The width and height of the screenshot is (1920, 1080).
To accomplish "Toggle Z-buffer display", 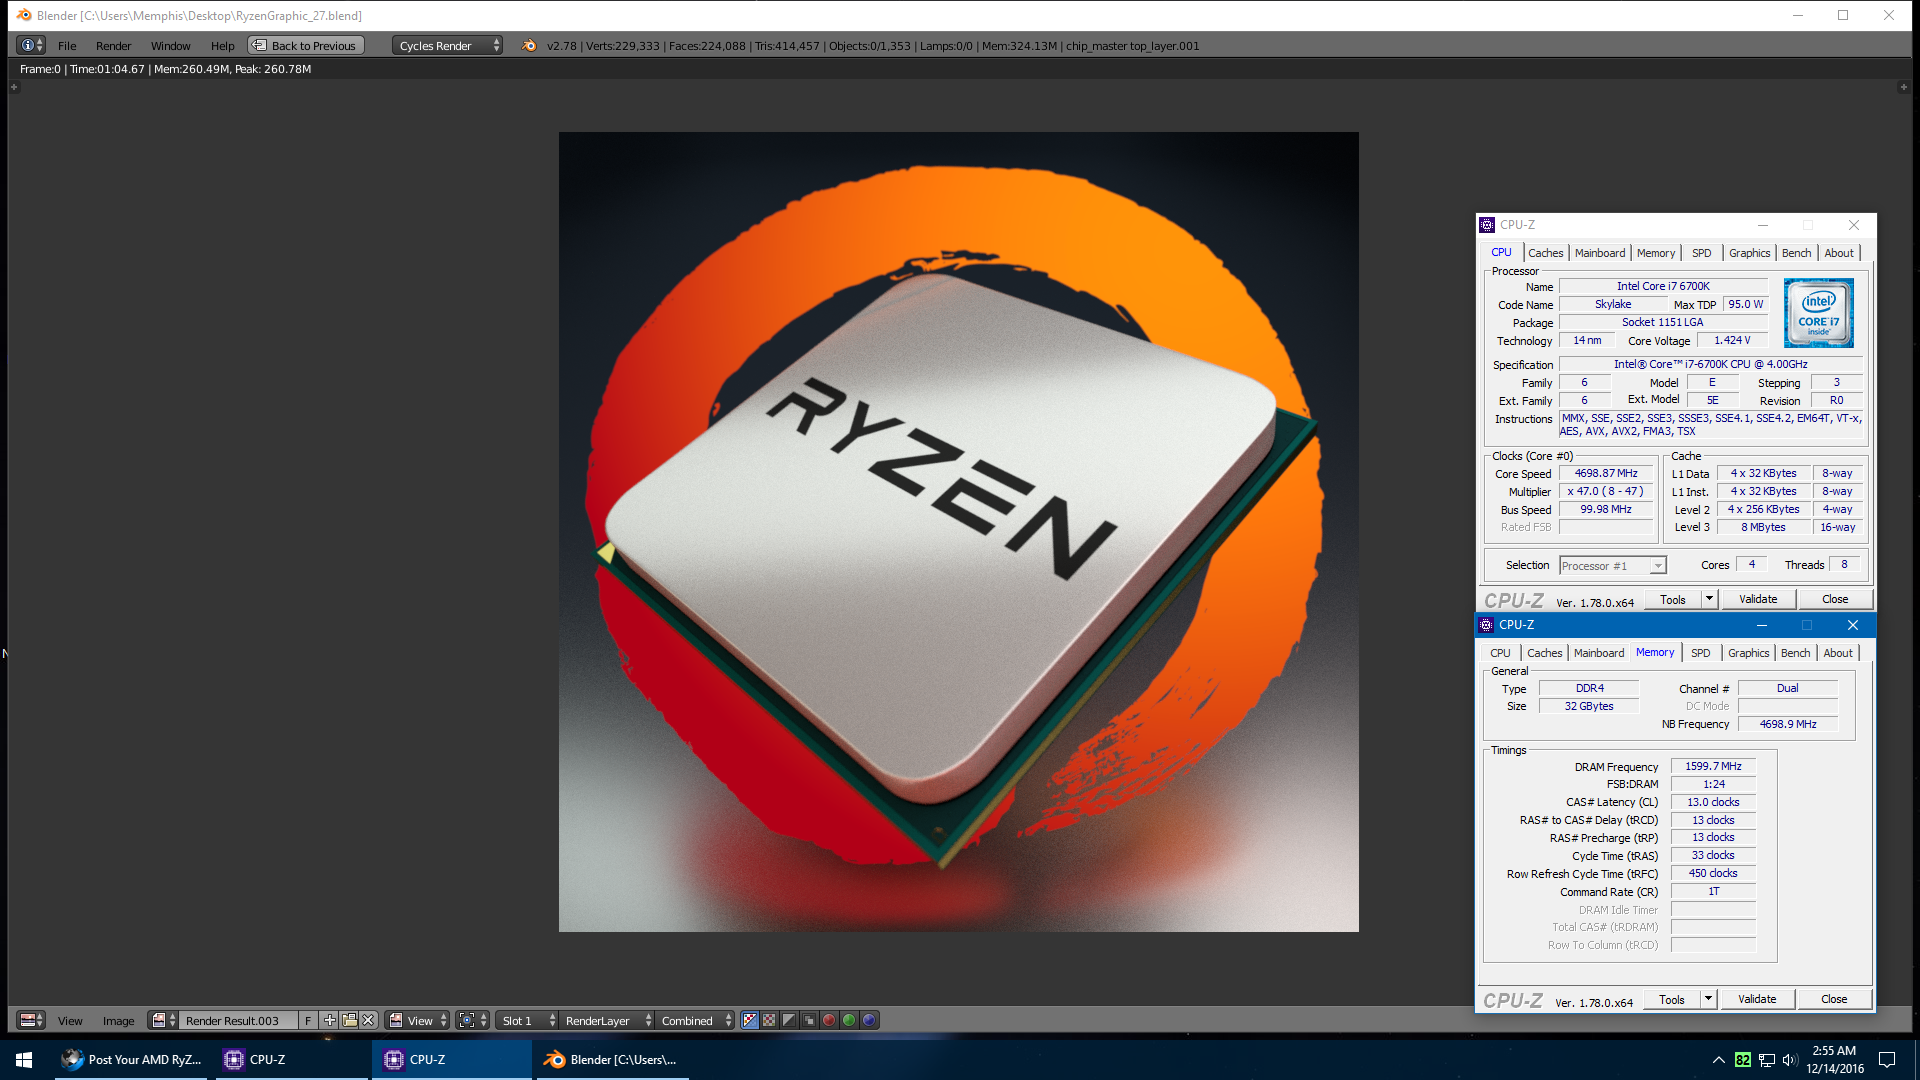I will [809, 1020].
